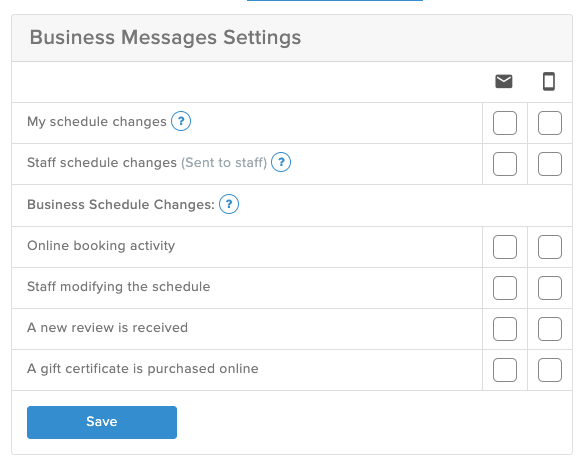Tick email for Staff modifying the schedule

[505, 288]
